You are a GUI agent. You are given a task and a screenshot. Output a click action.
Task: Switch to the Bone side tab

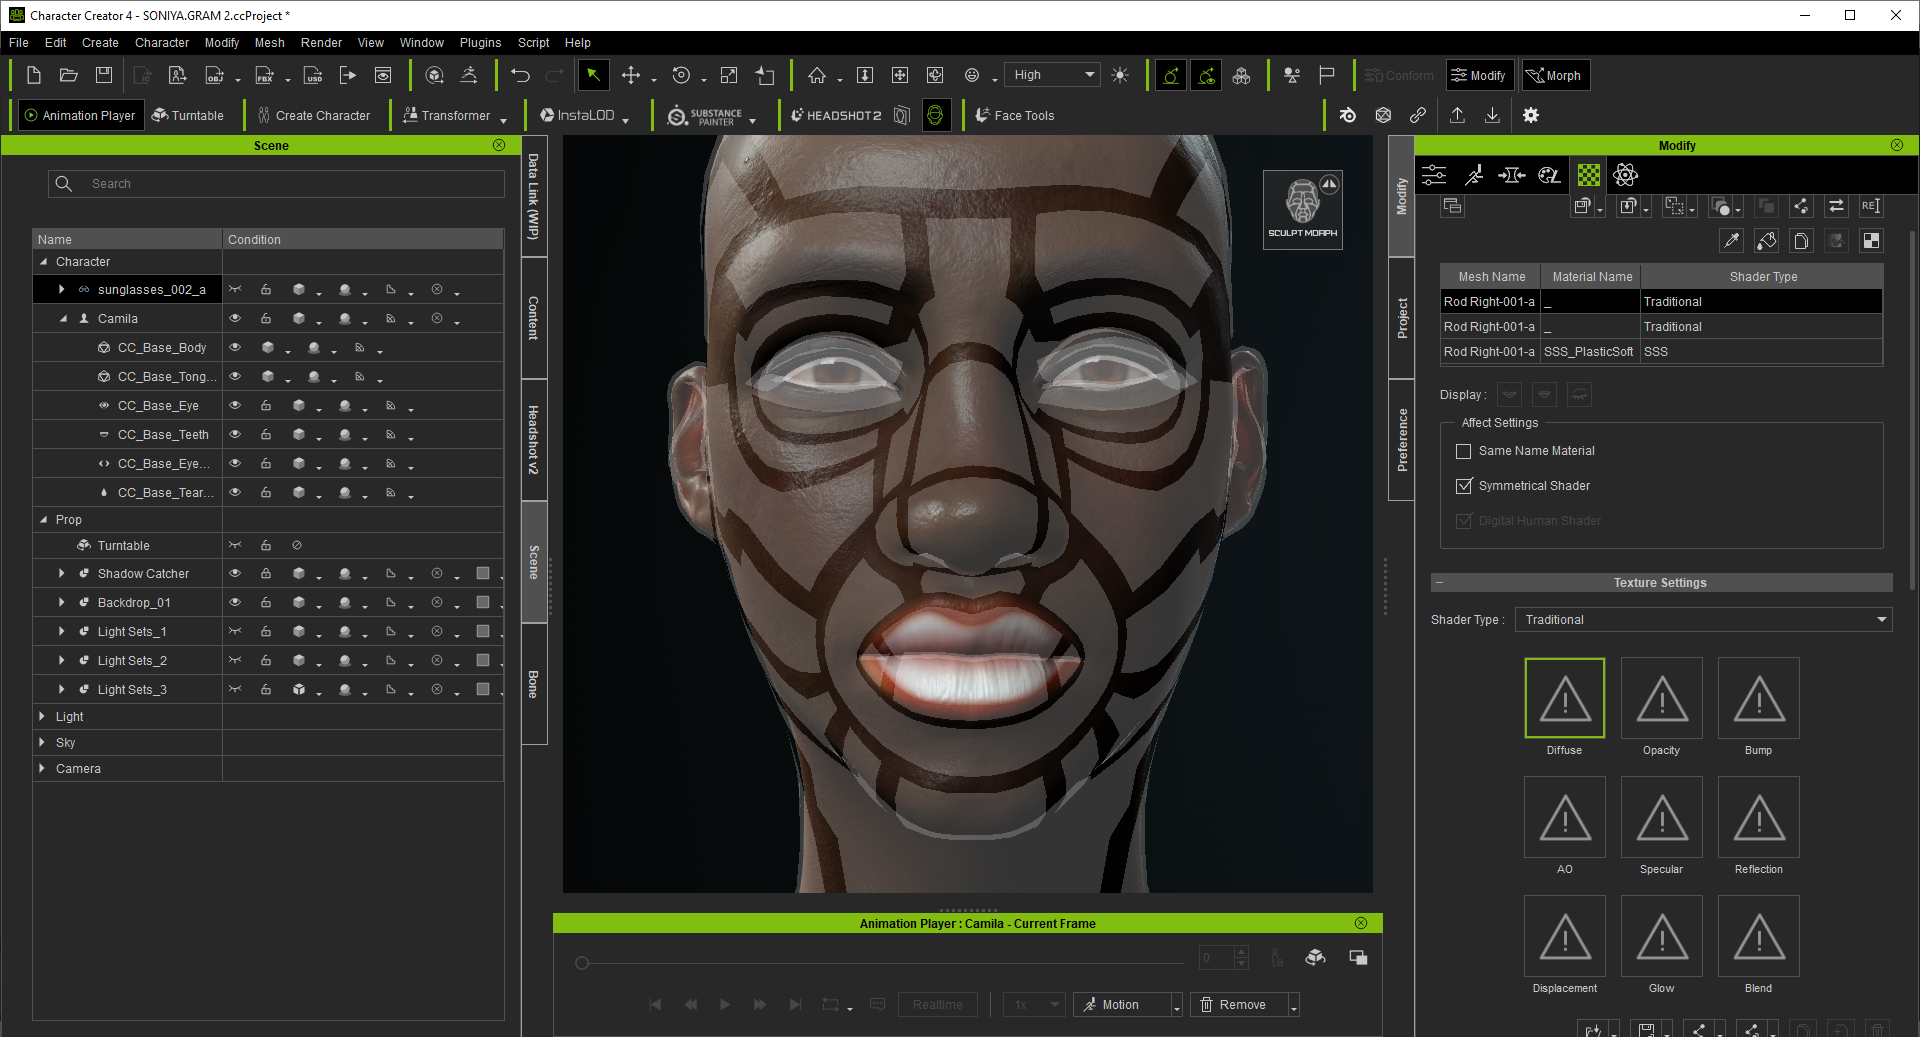click(534, 684)
